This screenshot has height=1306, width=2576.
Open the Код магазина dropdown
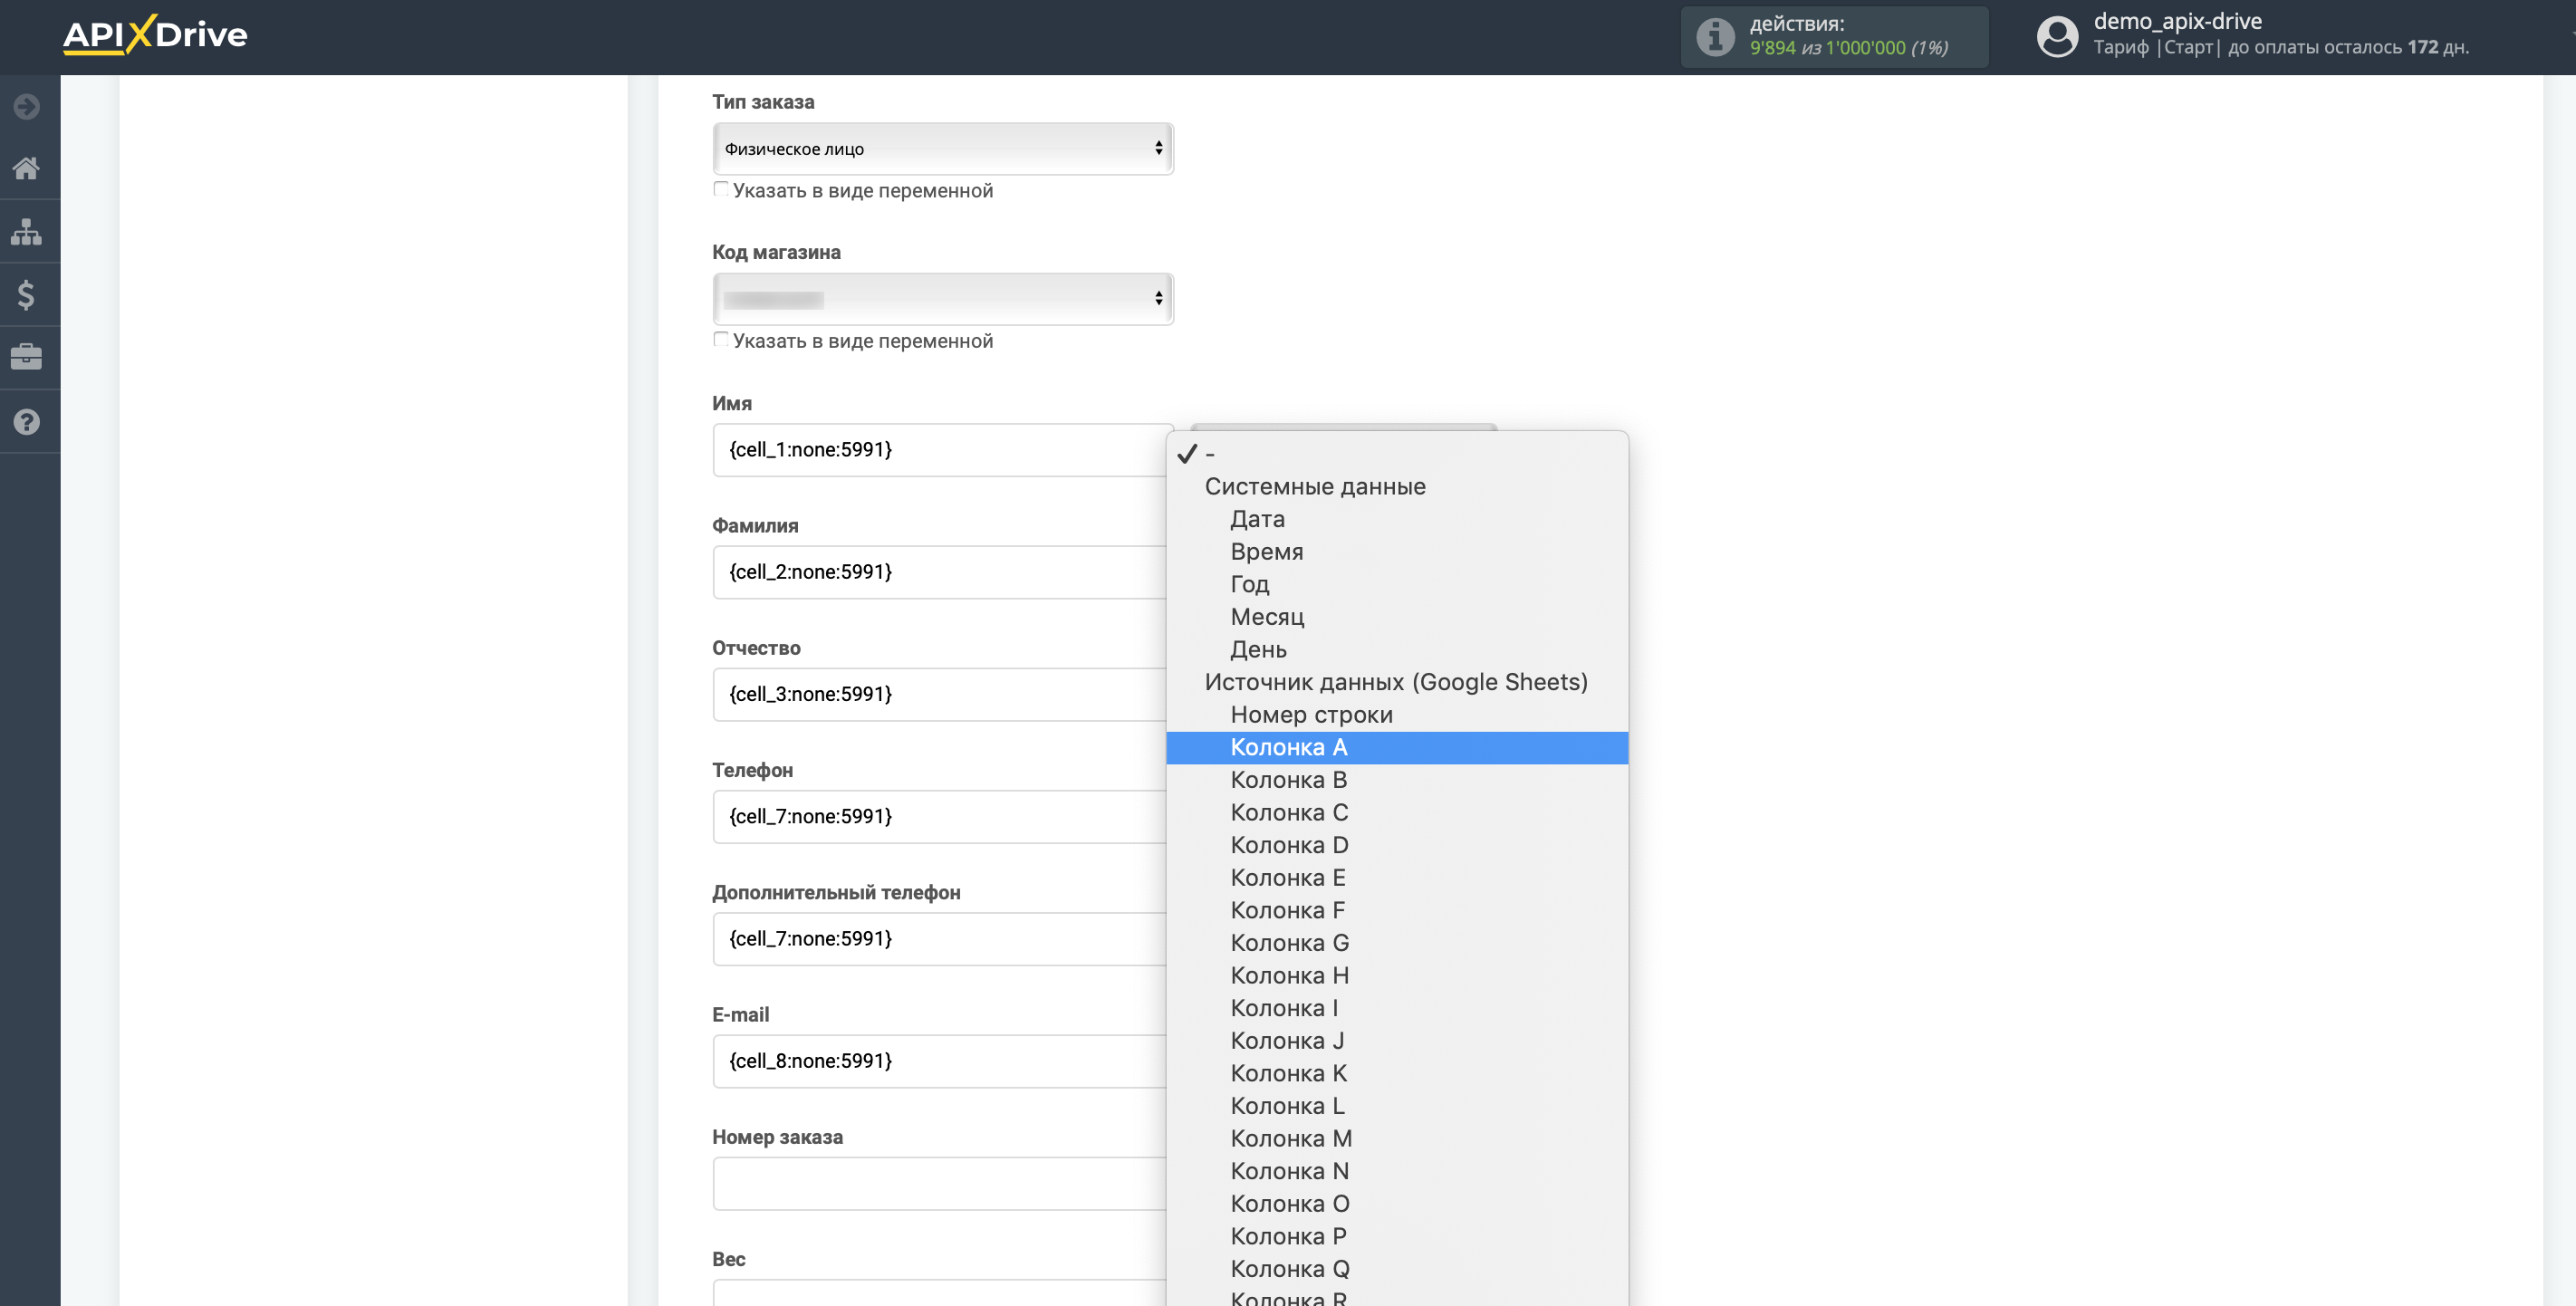click(x=942, y=298)
